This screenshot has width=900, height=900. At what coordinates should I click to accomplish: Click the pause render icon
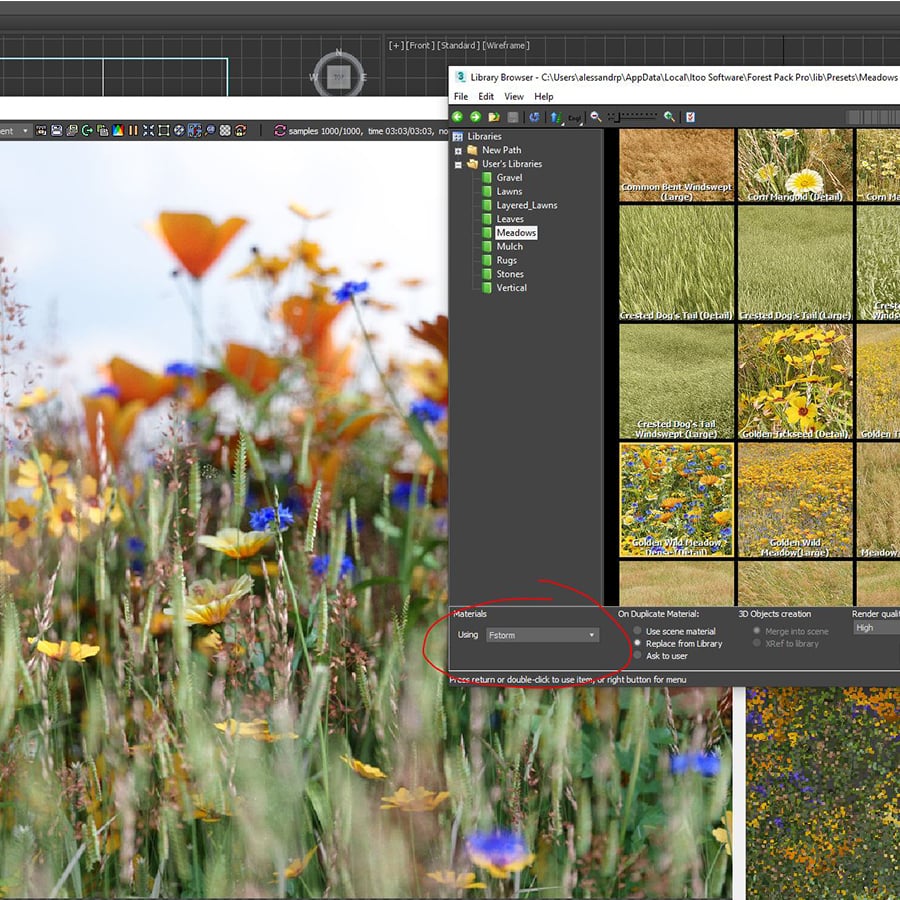coord(133,131)
